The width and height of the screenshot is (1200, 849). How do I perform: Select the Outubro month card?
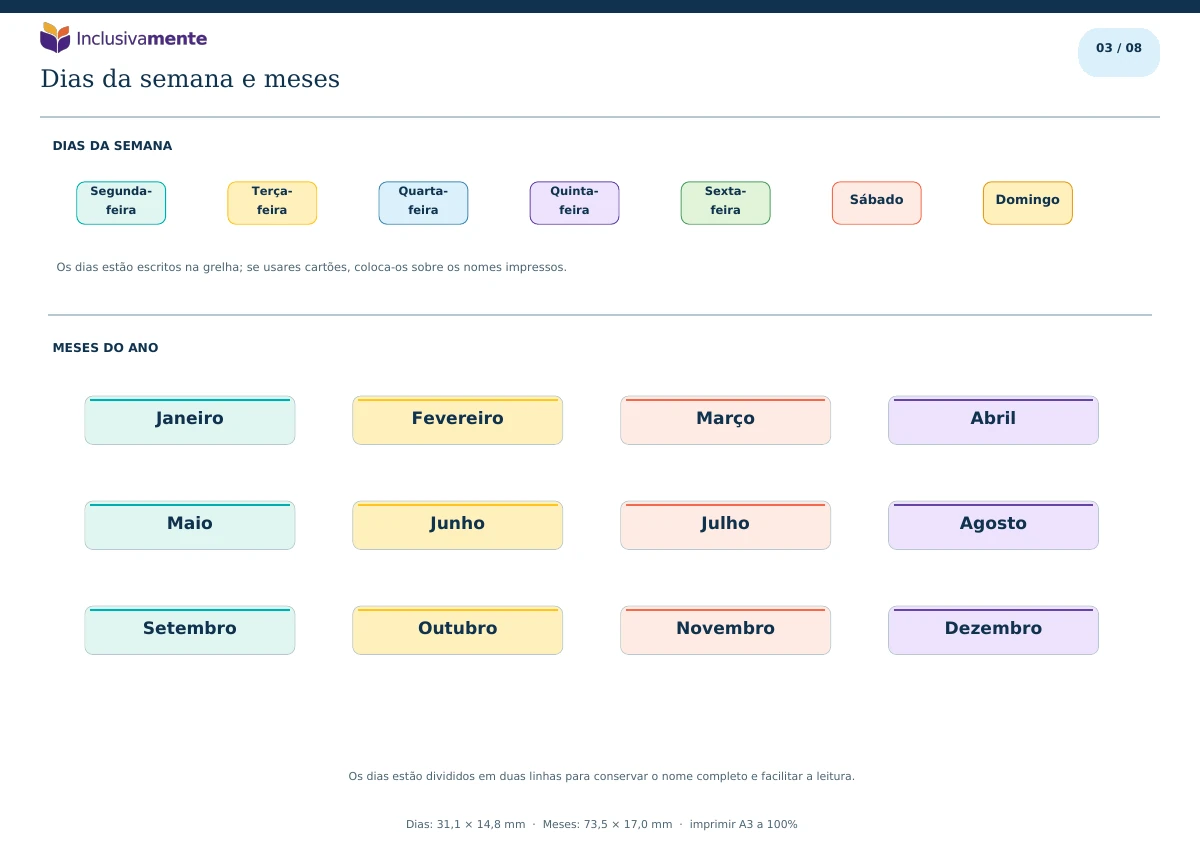coord(458,630)
